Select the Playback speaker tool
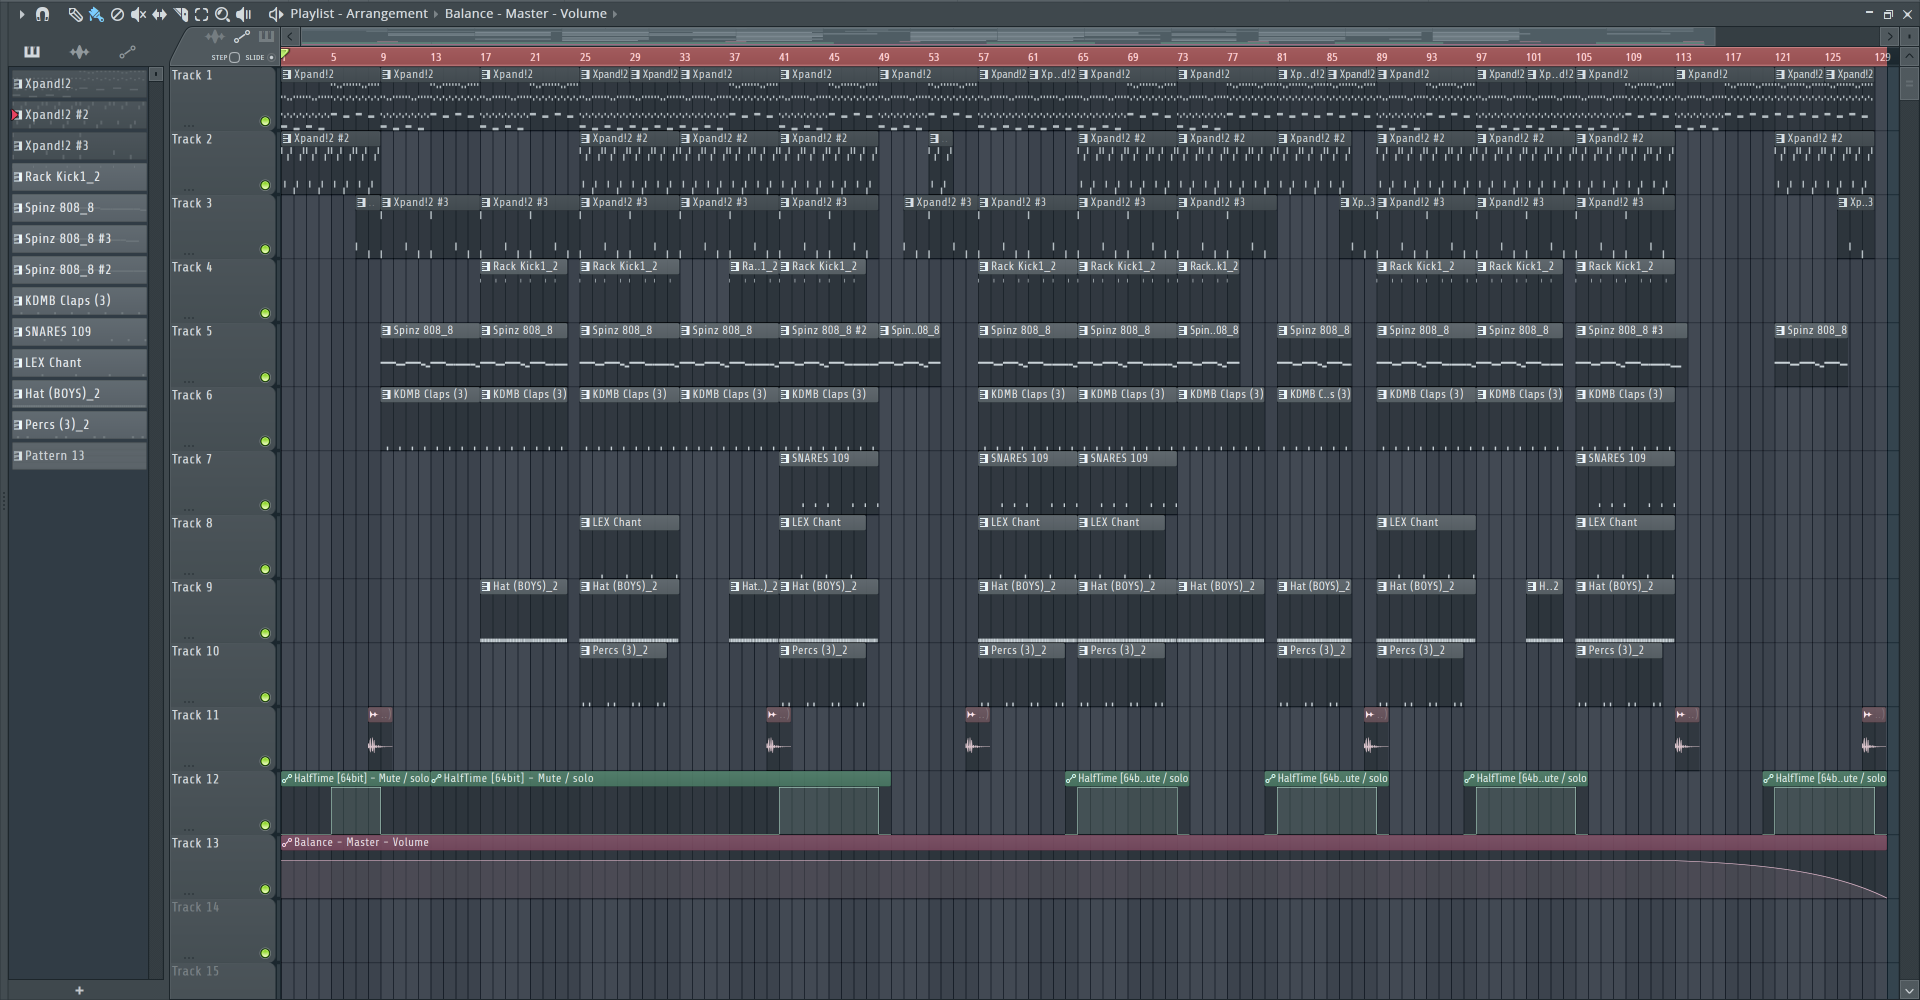 (243, 14)
